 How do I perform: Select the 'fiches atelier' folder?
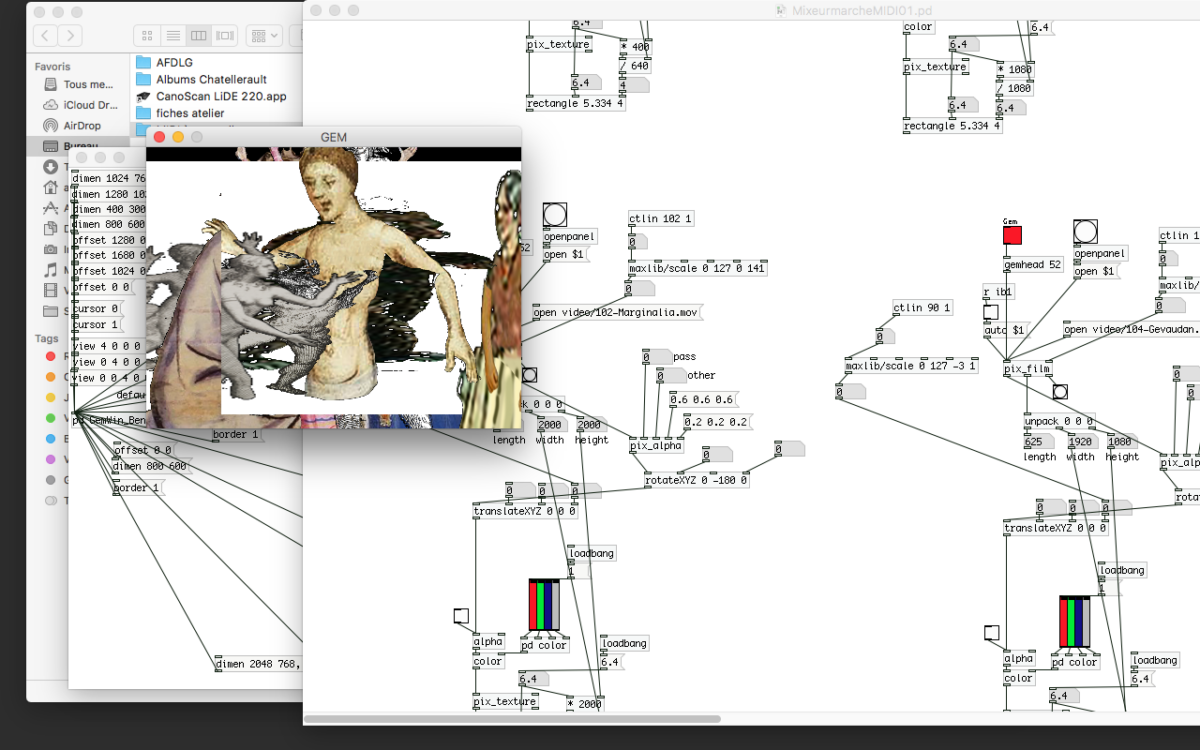(x=180, y=113)
